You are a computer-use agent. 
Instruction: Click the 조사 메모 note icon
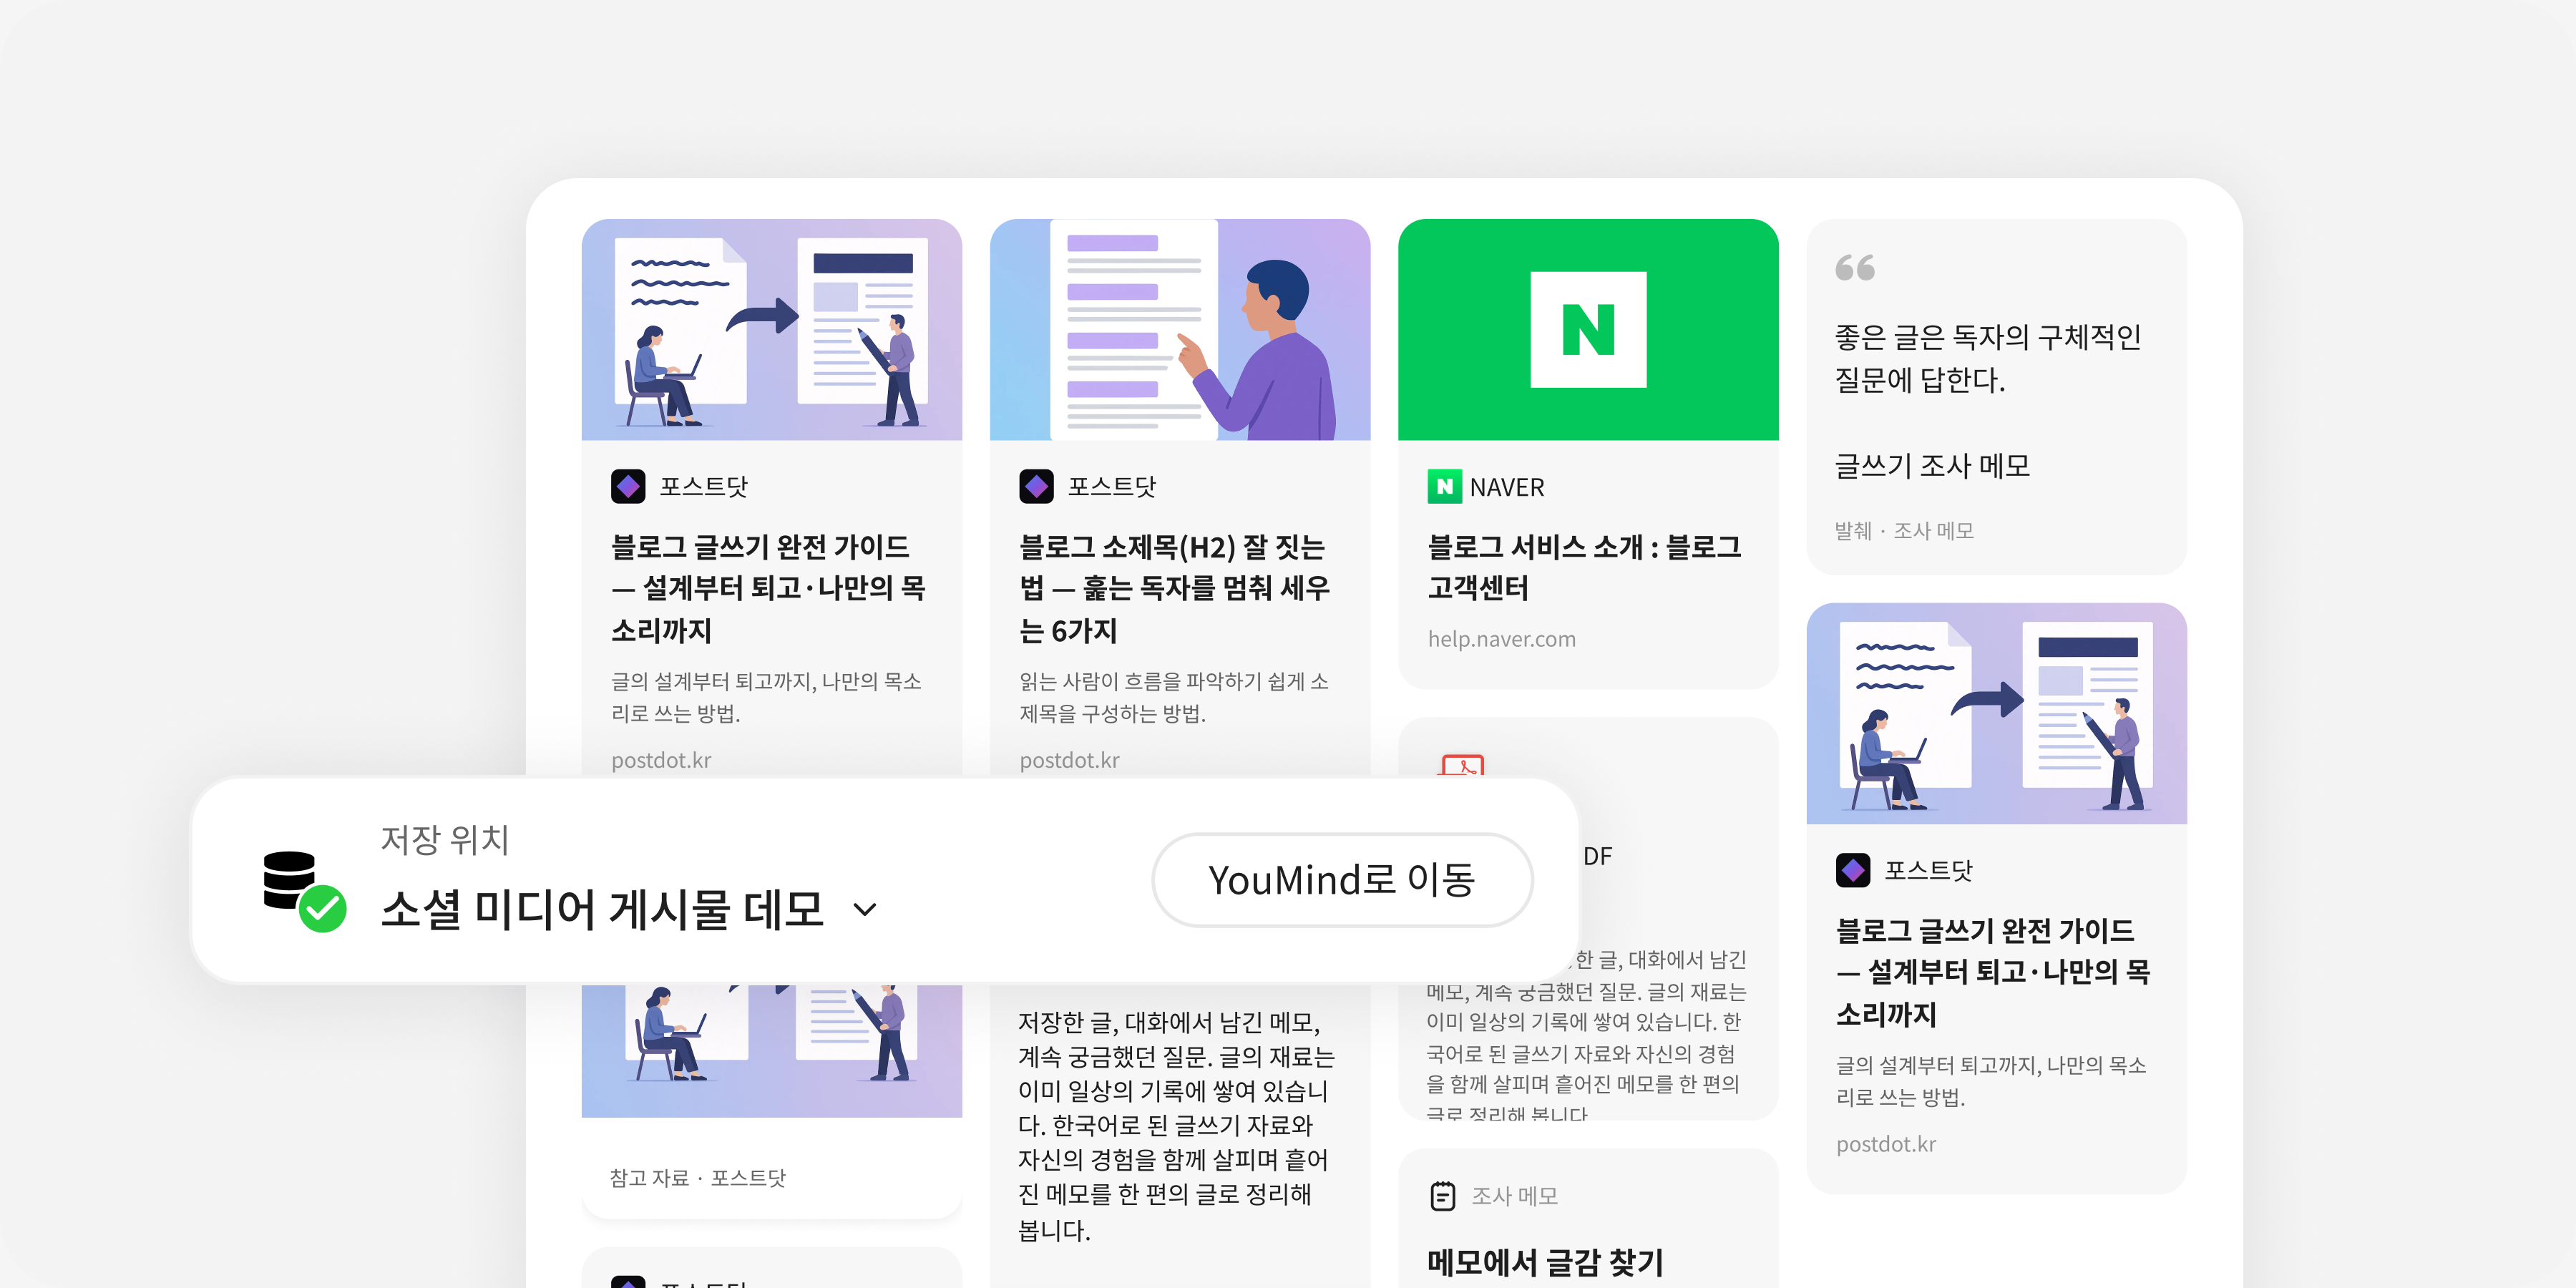[x=1443, y=1196]
